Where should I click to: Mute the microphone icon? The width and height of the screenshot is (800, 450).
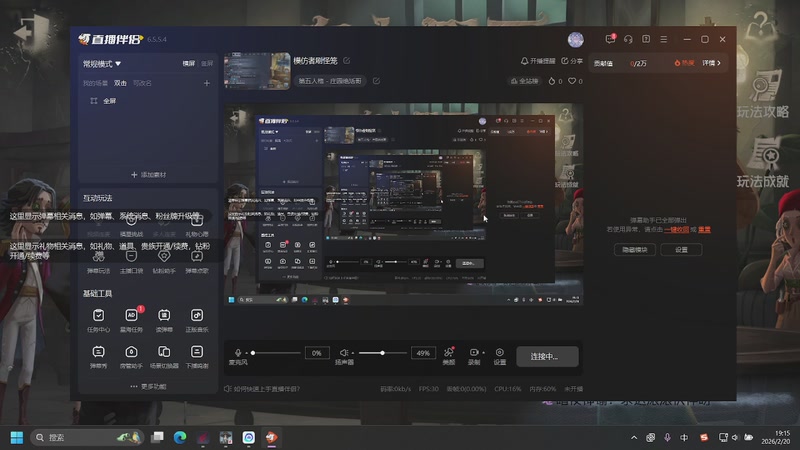[x=238, y=353]
